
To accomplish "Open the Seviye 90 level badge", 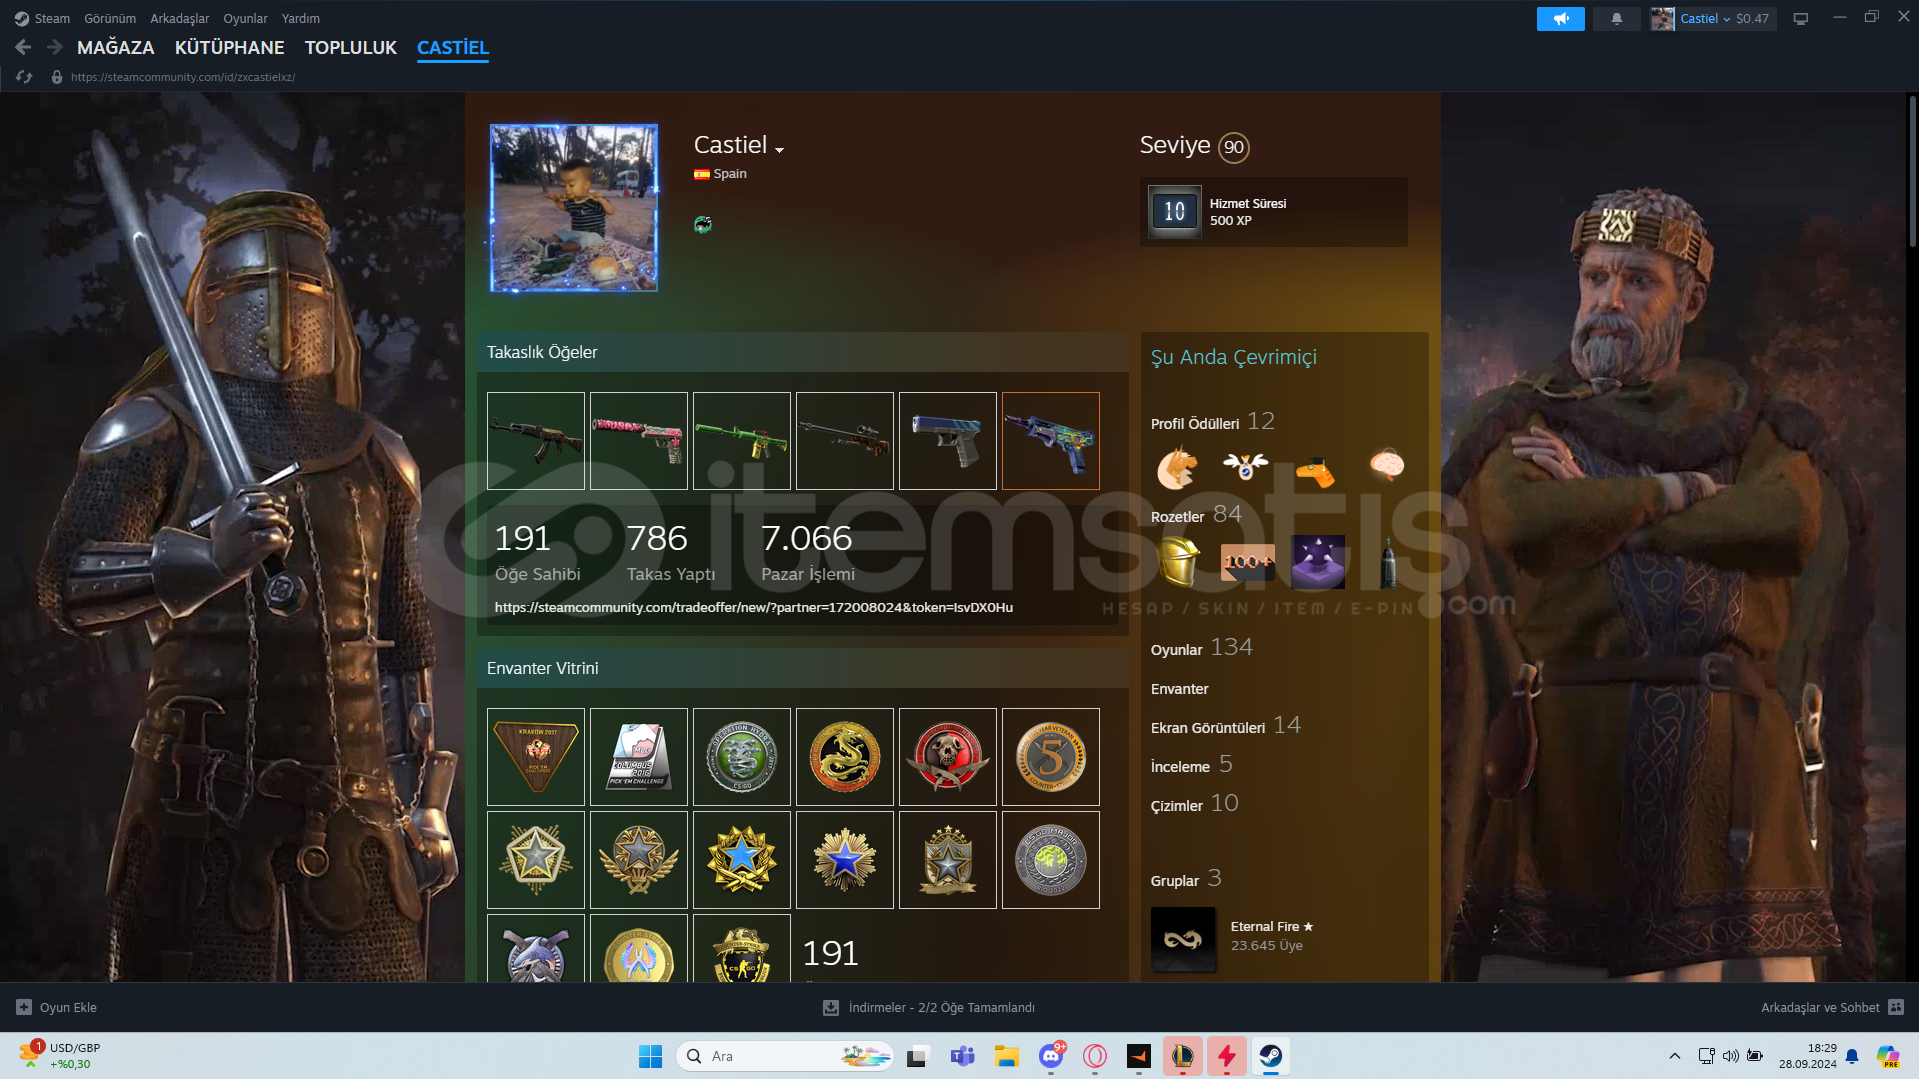I will [1234, 147].
